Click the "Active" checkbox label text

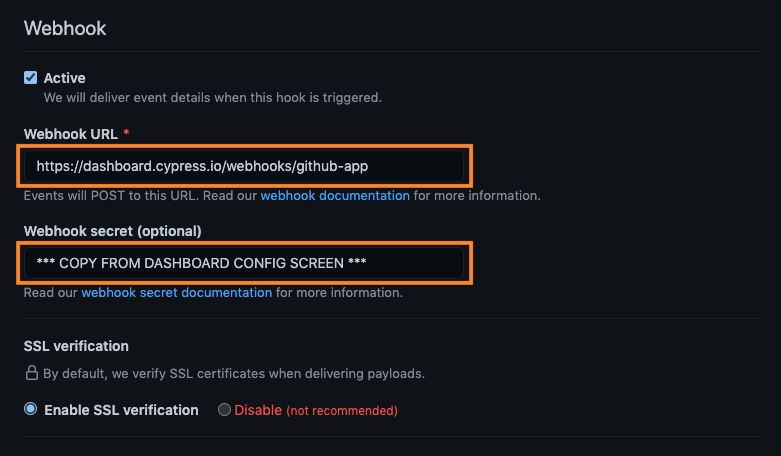tap(65, 78)
